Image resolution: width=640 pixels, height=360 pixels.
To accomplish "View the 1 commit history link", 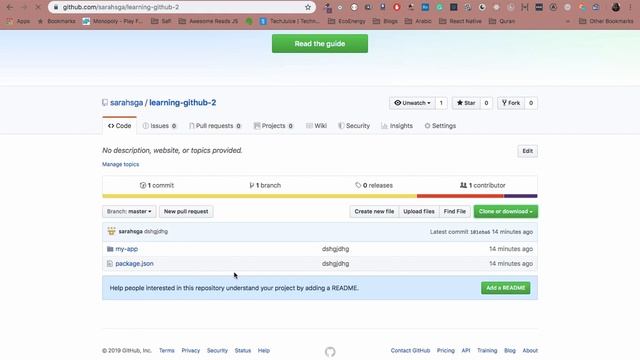I will tap(157, 185).
